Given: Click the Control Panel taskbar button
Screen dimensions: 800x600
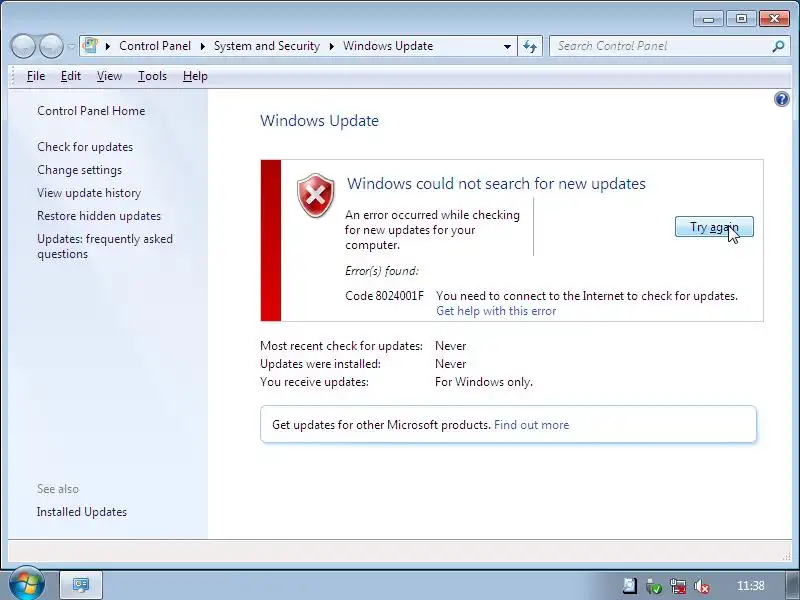Looking at the screenshot, I should [81, 585].
